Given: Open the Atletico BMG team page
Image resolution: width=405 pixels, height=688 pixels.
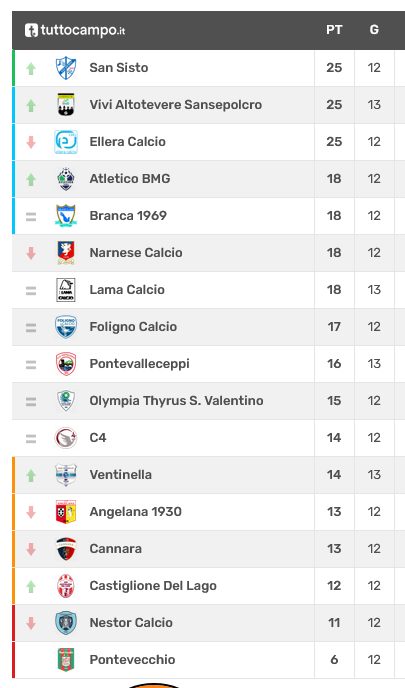Looking at the screenshot, I should click(130, 179).
